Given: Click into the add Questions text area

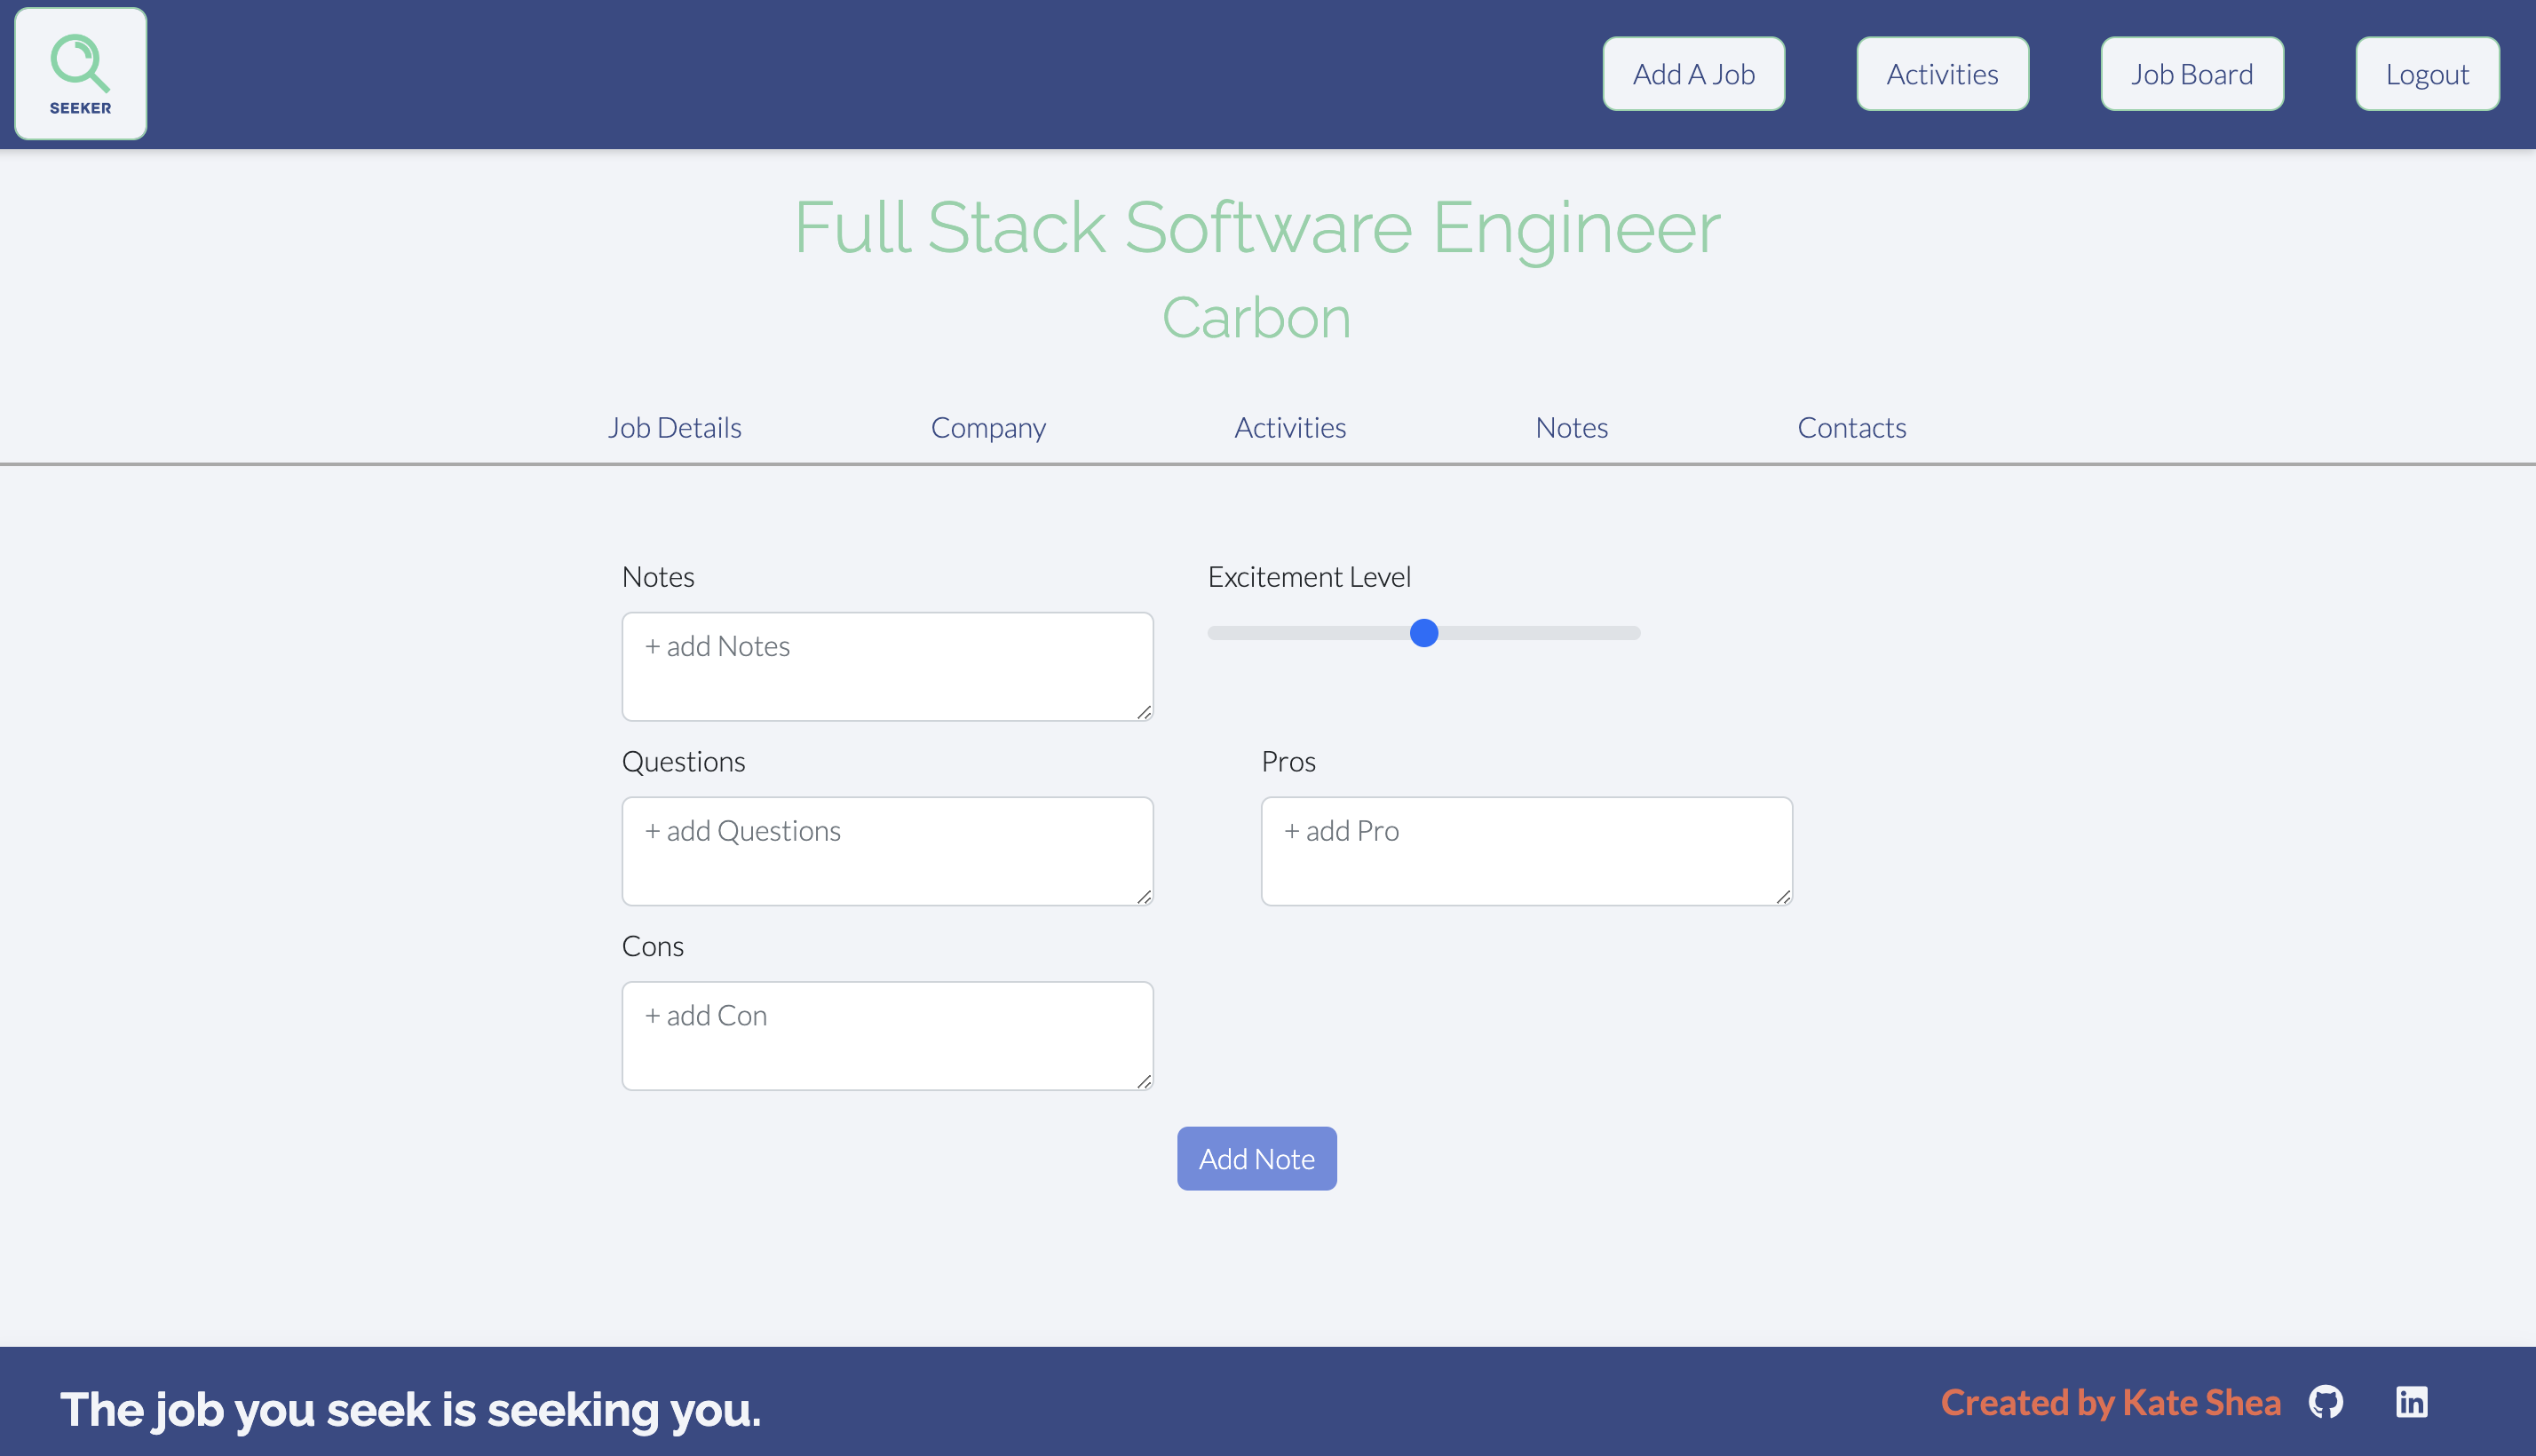Looking at the screenshot, I should 887,851.
